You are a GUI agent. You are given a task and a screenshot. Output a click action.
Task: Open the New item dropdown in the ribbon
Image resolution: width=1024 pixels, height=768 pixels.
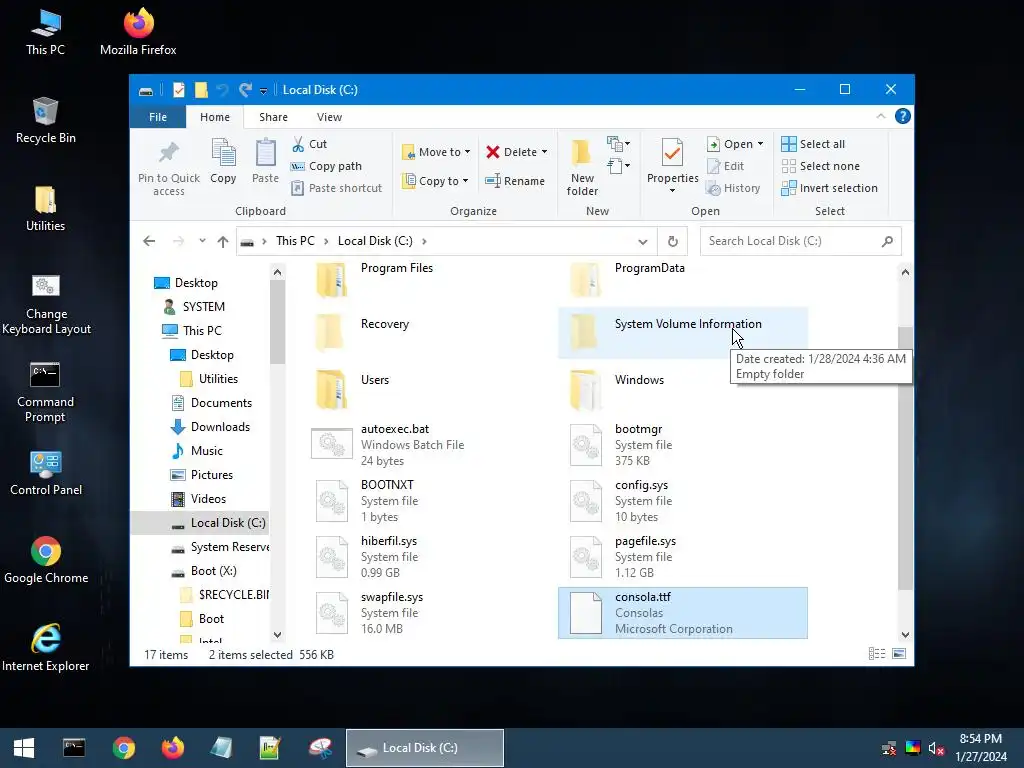618,144
